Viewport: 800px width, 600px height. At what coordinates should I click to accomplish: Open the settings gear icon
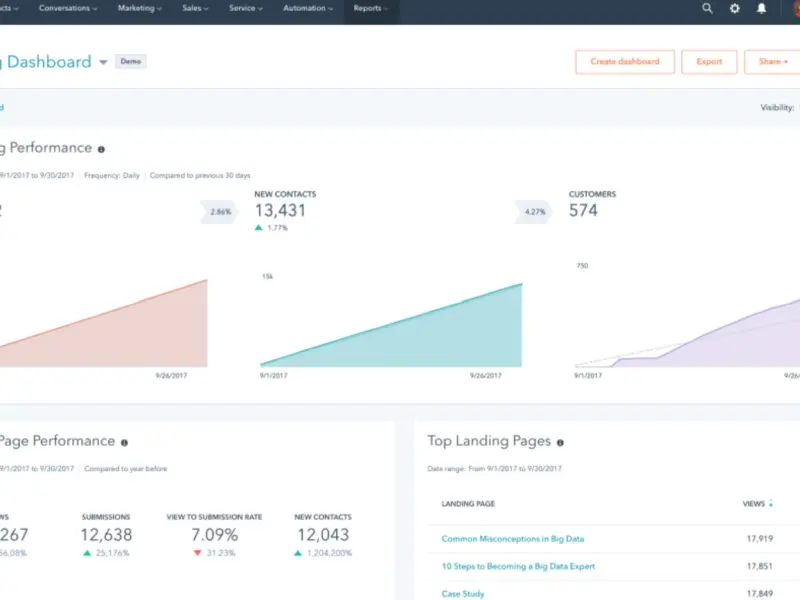pyautogui.click(x=735, y=8)
